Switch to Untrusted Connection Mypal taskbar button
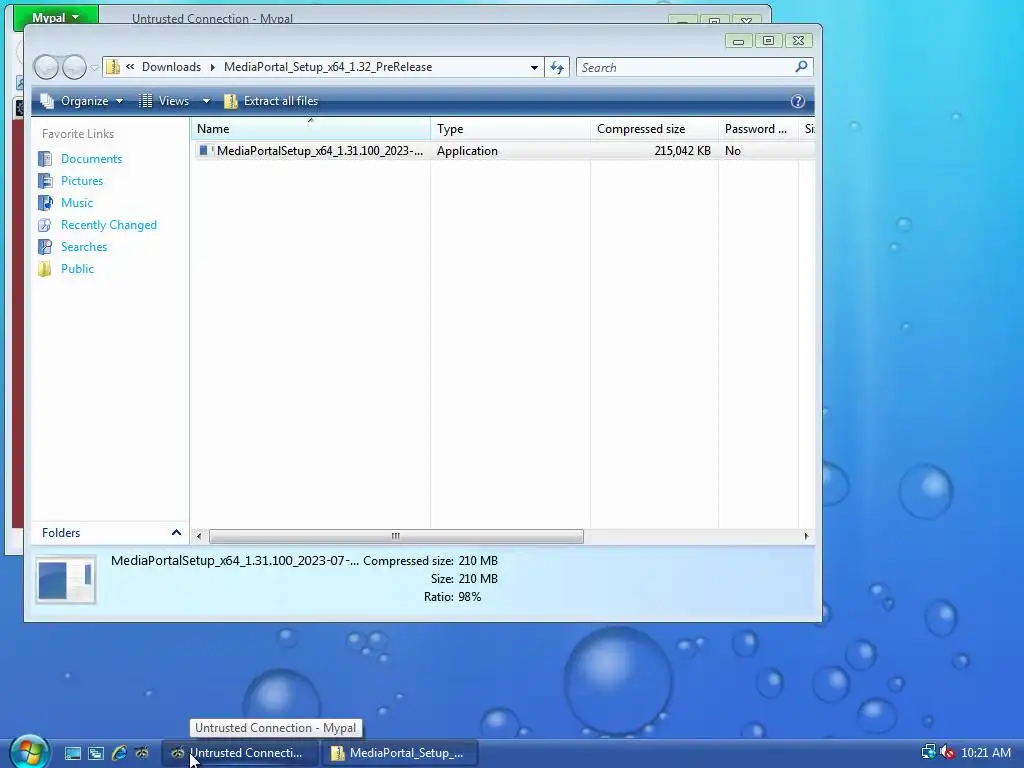 pos(239,753)
